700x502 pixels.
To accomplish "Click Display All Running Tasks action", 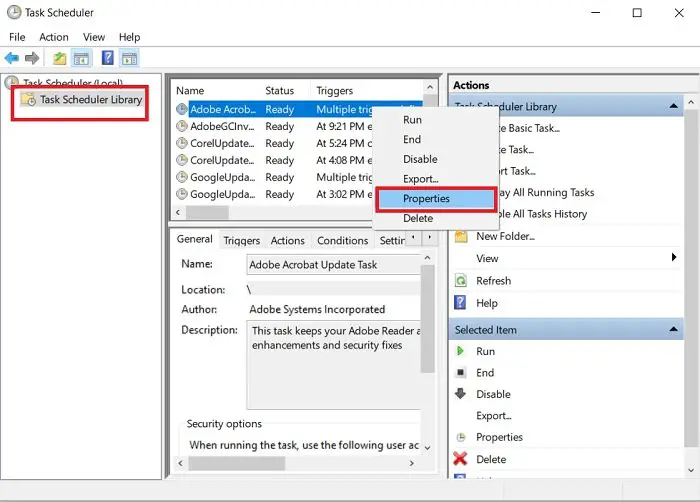I will tap(546, 192).
